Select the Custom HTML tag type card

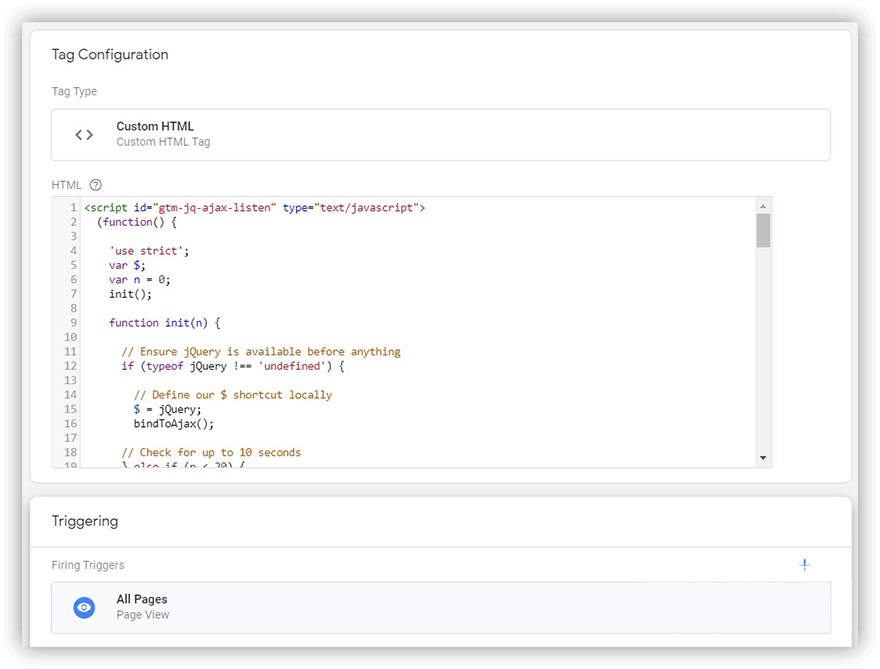(440, 135)
